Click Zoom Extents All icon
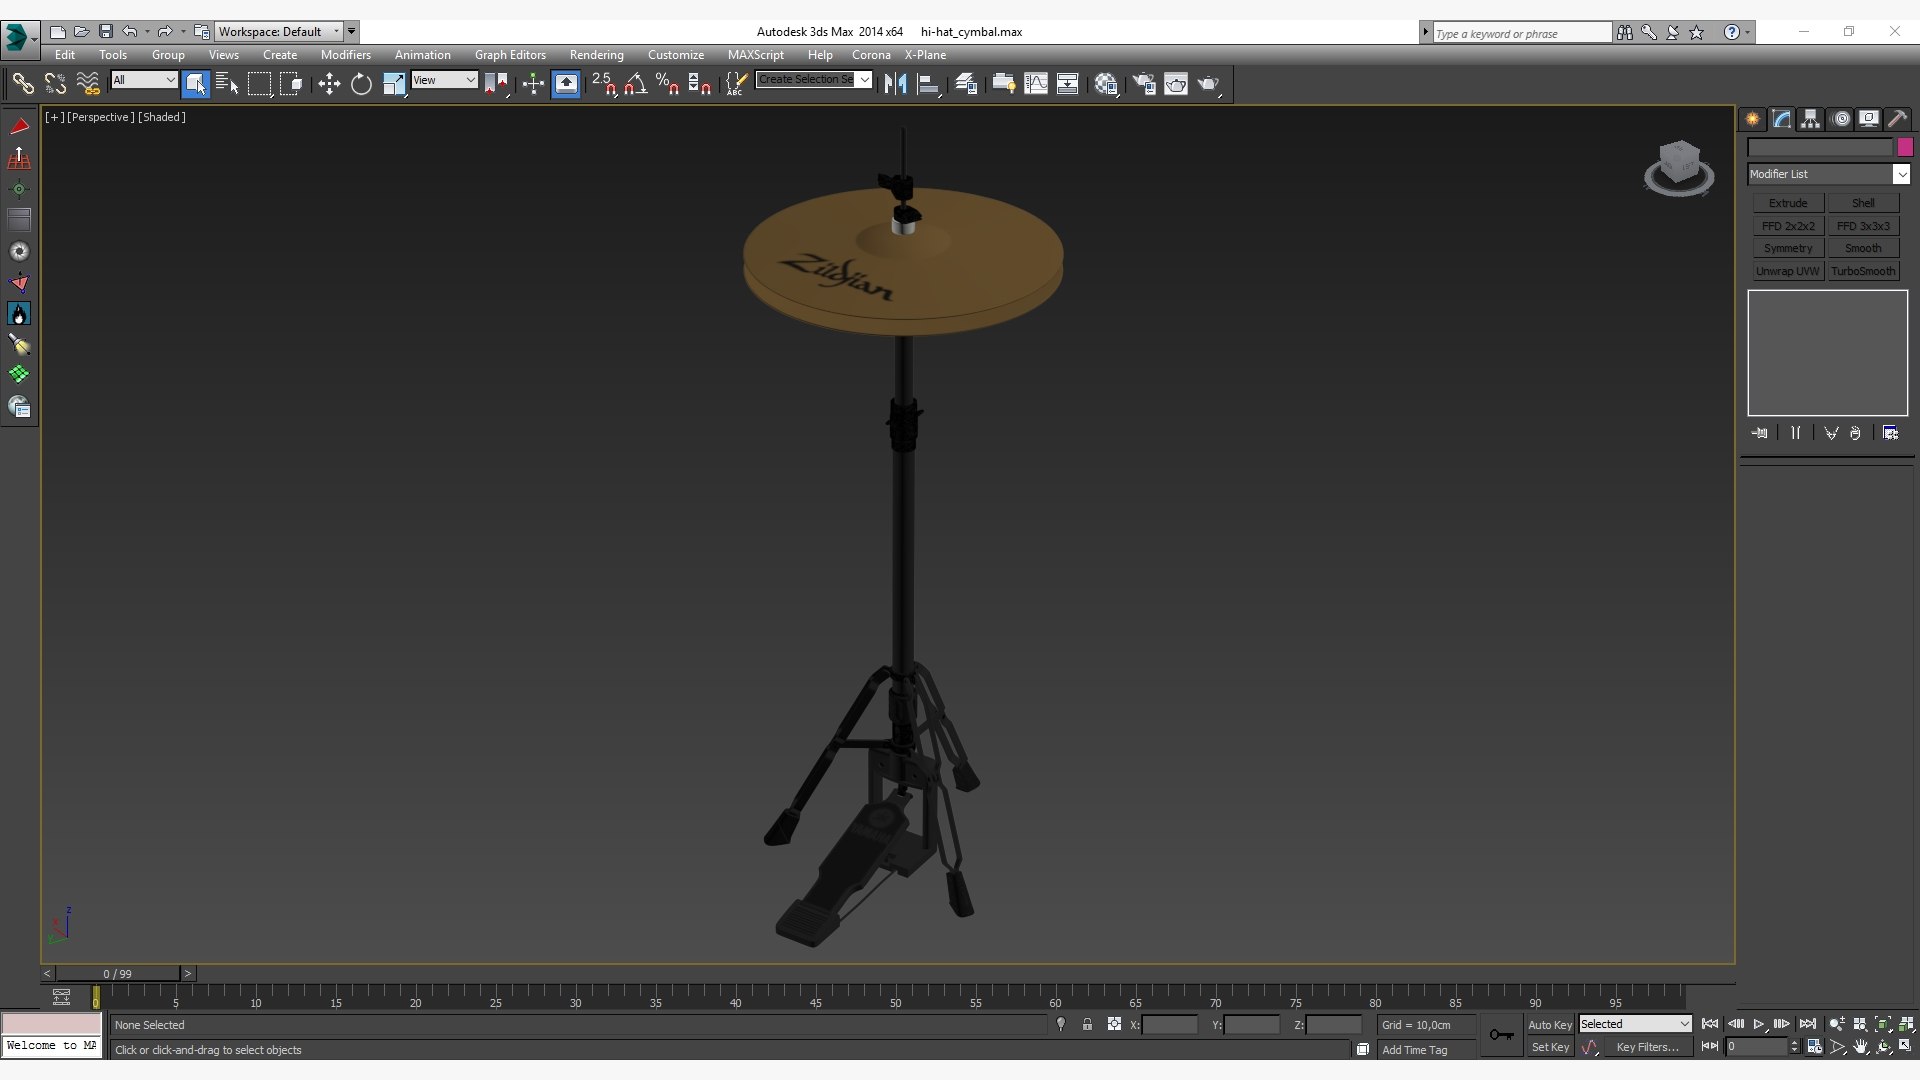The image size is (1920, 1080). pos(1906,1024)
